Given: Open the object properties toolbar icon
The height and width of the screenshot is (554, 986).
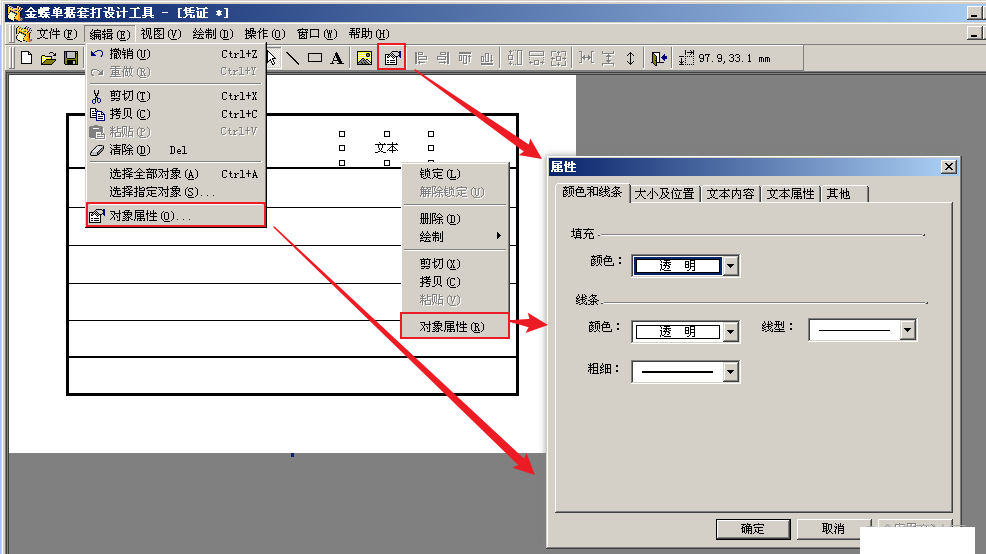Looking at the screenshot, I should (x=392, y=58).
